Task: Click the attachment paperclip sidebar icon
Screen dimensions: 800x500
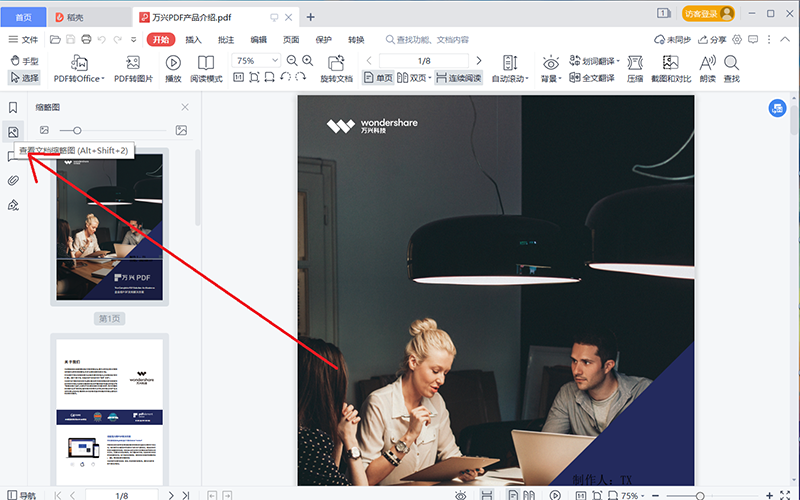Action: 13,181
